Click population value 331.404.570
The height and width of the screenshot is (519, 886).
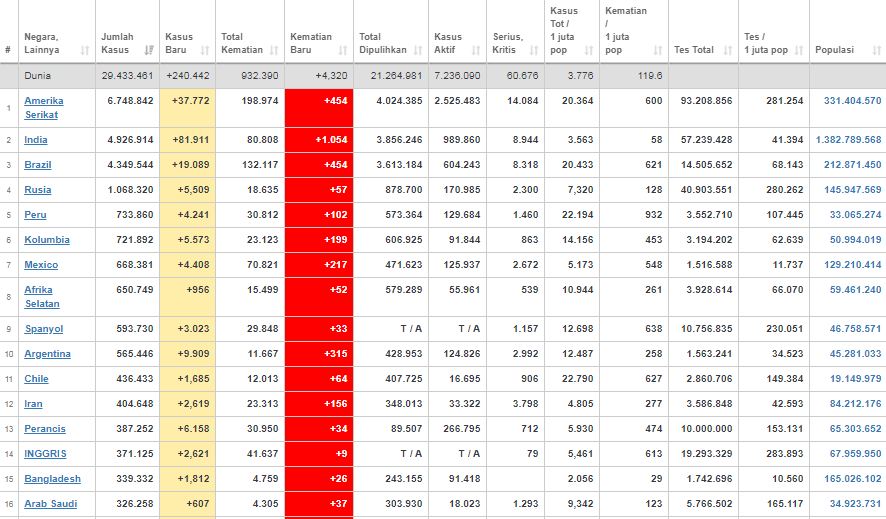click(852, 101)
